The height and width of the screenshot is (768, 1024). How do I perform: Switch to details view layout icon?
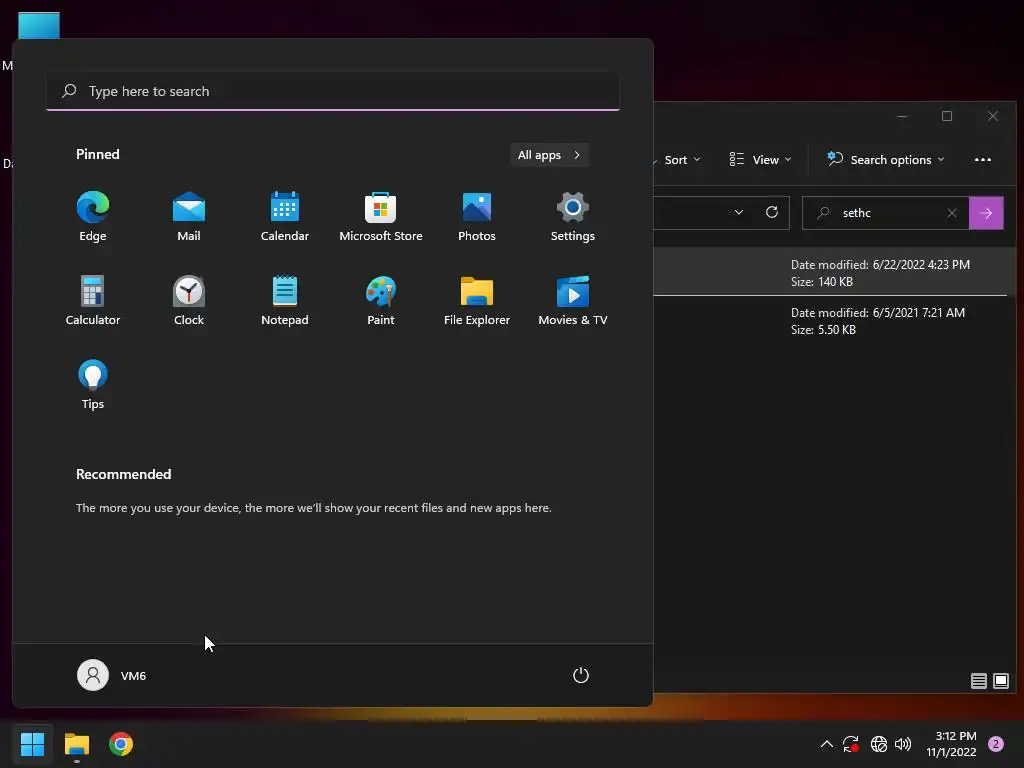[x=978, y=681]
